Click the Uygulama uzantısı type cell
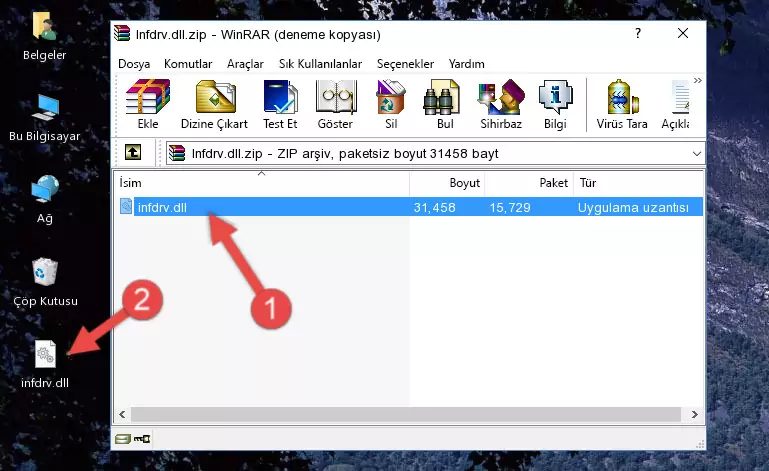769x471 pixels. [x=633, y=207]
